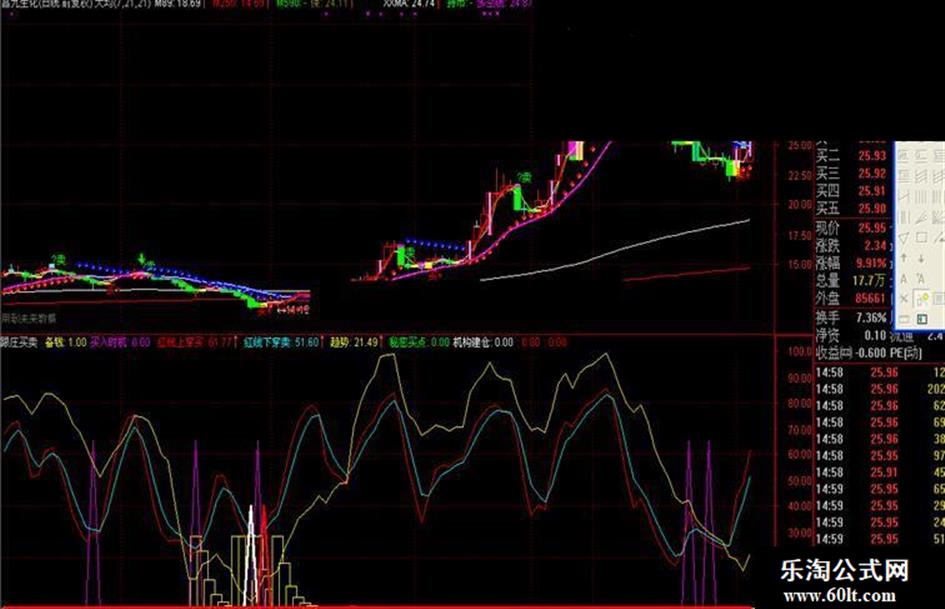Click the 秘密买点 0.00 label
The width and height of the screenshot is (945, 609).
419,342
